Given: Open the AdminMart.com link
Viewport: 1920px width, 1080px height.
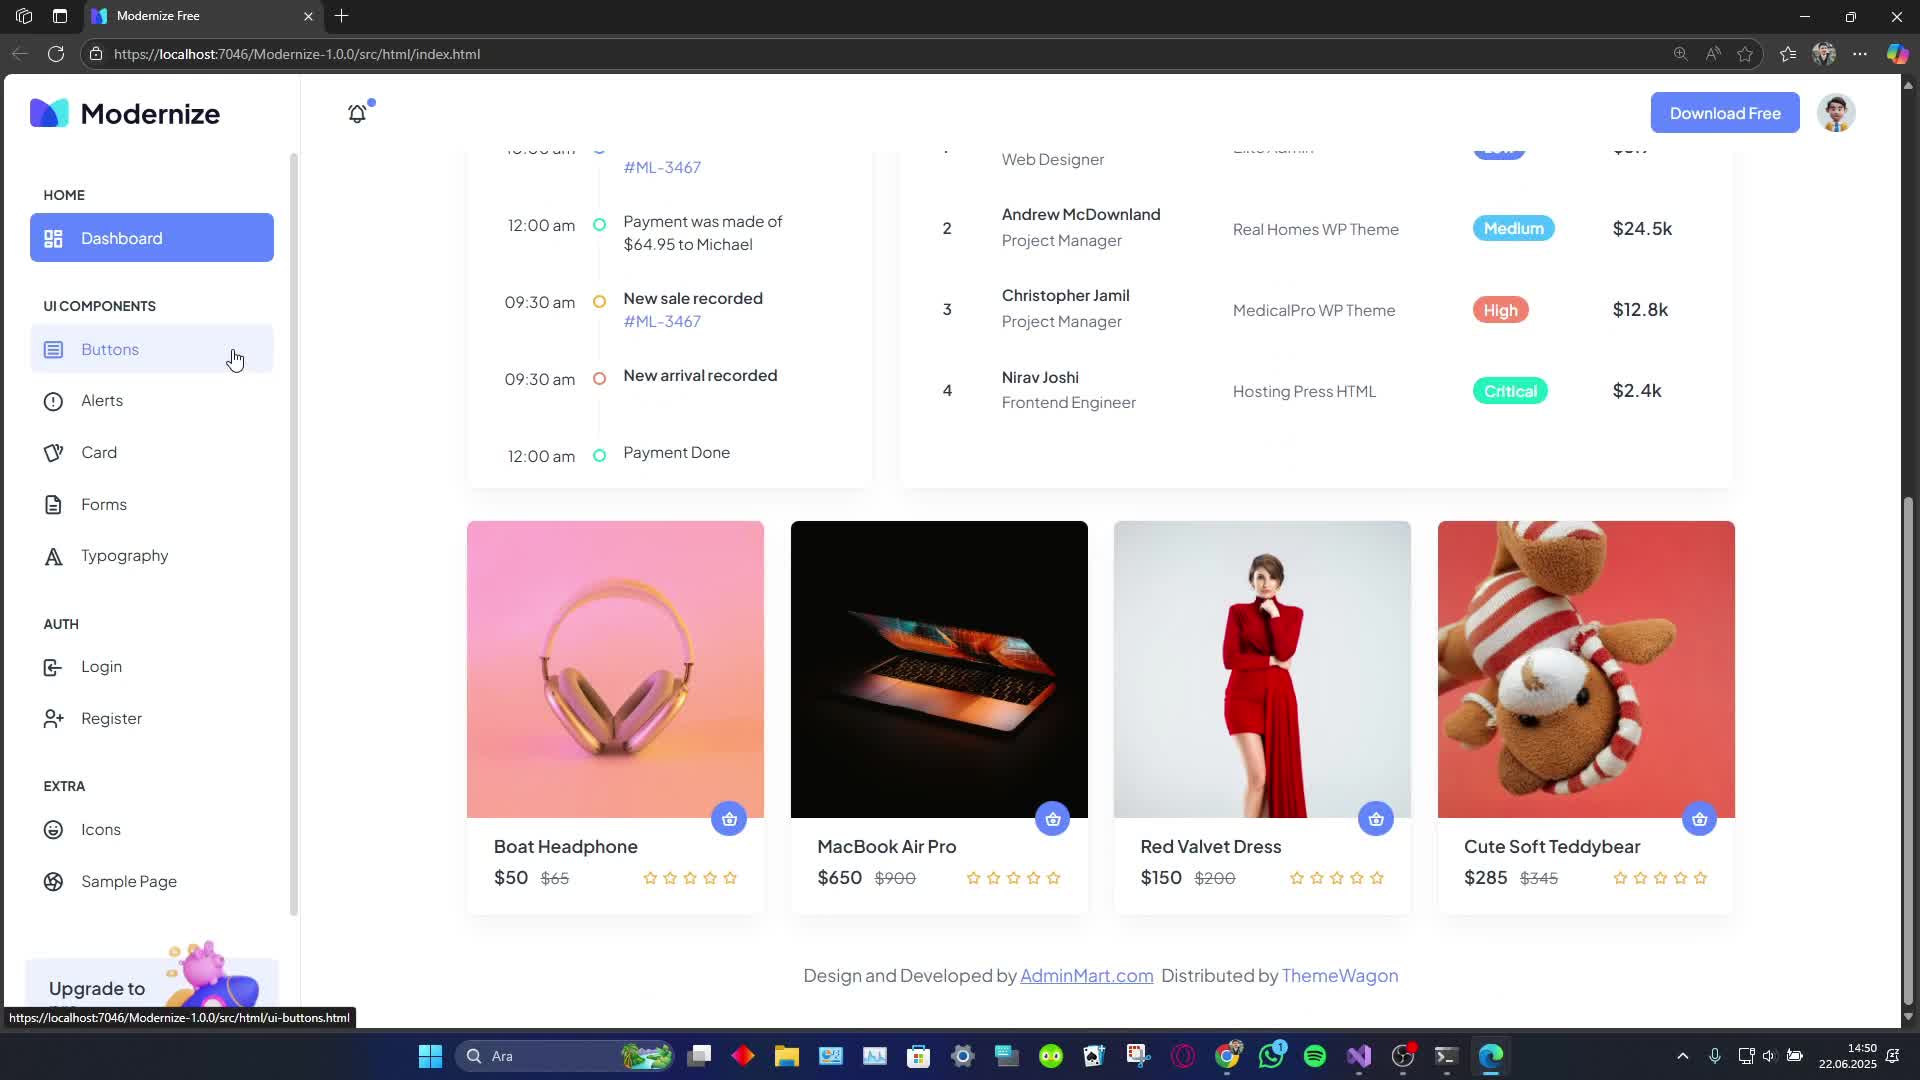Looking at the screenshot, I should [1087, 976].
